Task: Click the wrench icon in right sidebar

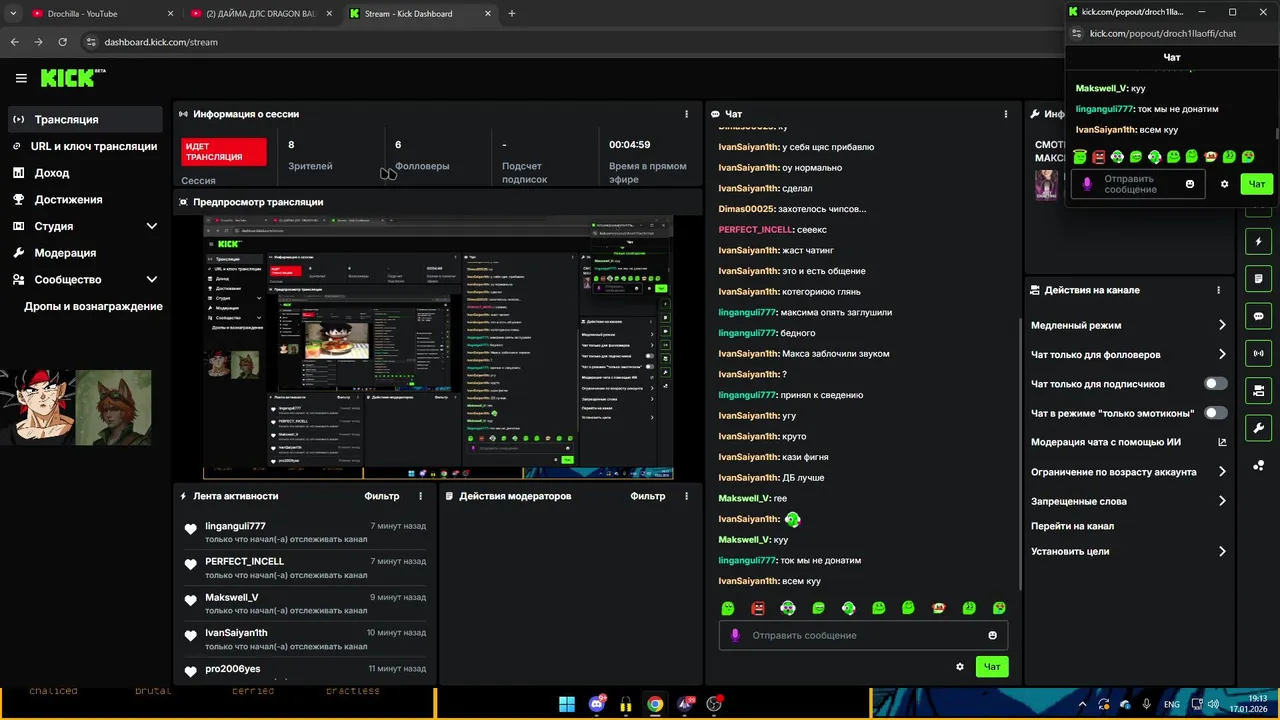Action: click(x=1258, y=428)
